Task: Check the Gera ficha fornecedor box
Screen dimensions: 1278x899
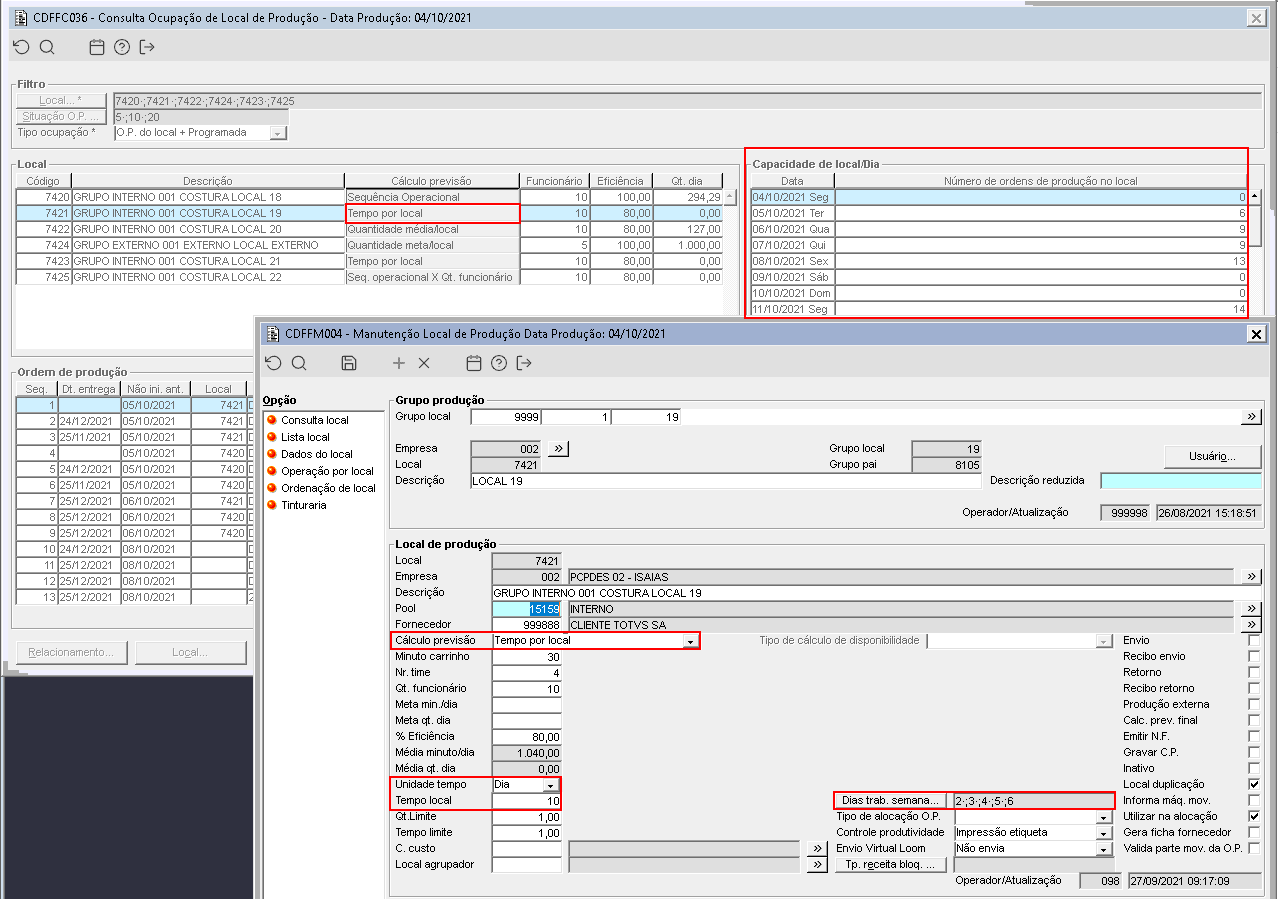Action: click(x=1254, y=832)
